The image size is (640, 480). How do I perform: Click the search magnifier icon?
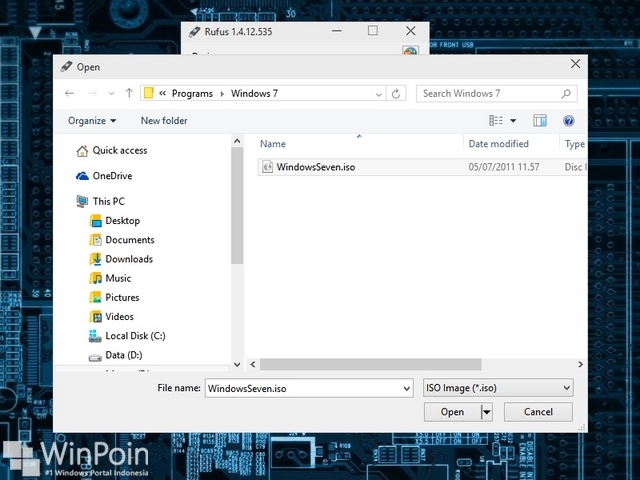point(566,93)
